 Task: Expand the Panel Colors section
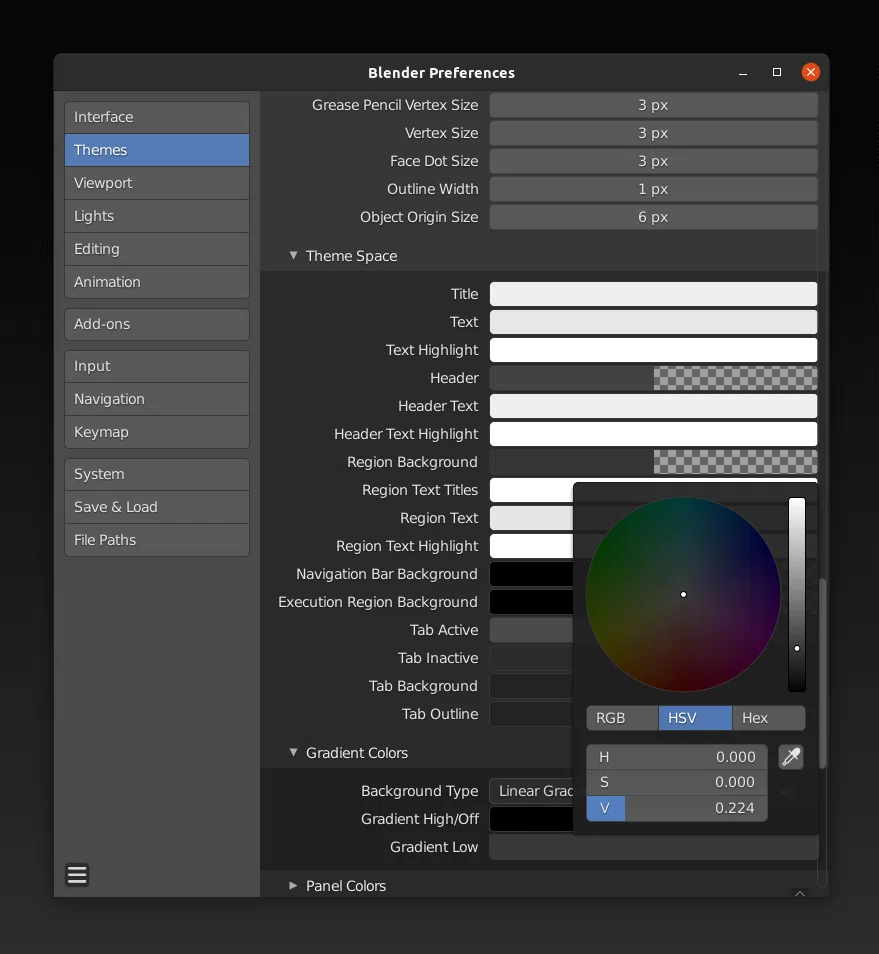coord(294,886)
